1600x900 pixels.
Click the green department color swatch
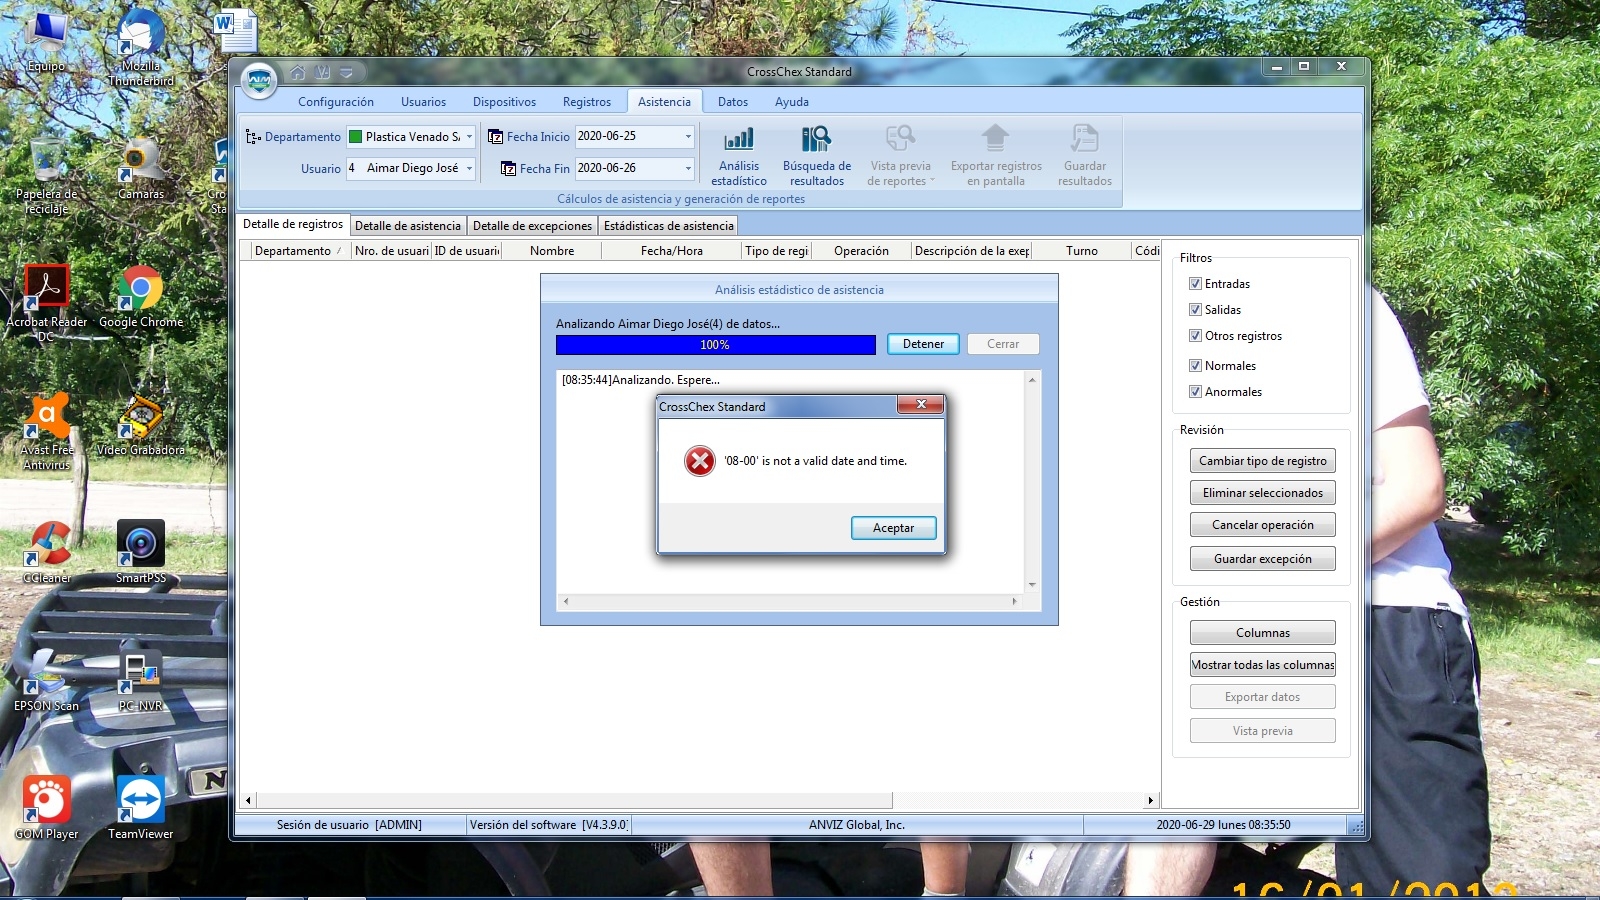point(355,137)
